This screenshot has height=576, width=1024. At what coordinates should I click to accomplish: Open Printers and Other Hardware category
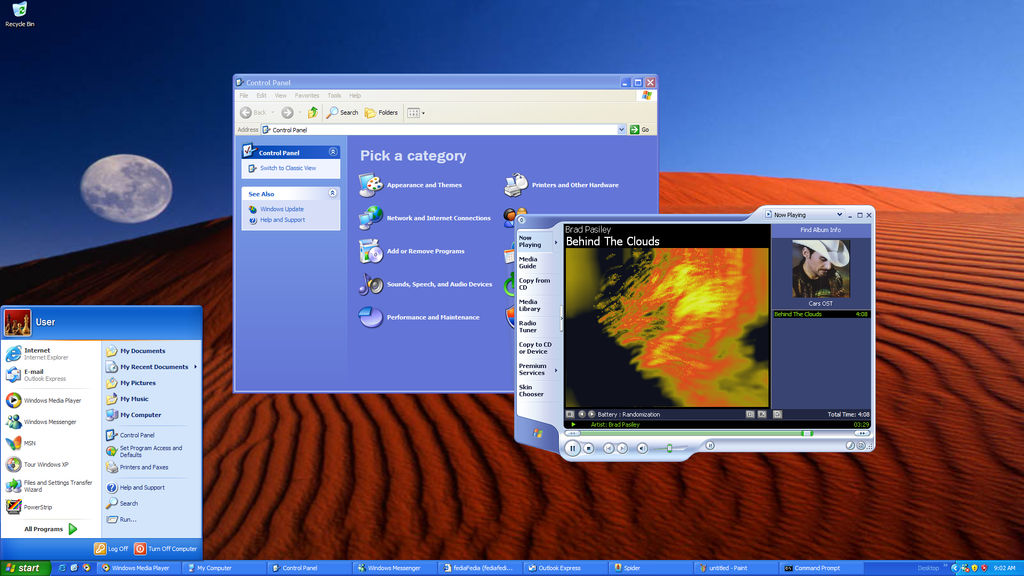tap(562, 185)
